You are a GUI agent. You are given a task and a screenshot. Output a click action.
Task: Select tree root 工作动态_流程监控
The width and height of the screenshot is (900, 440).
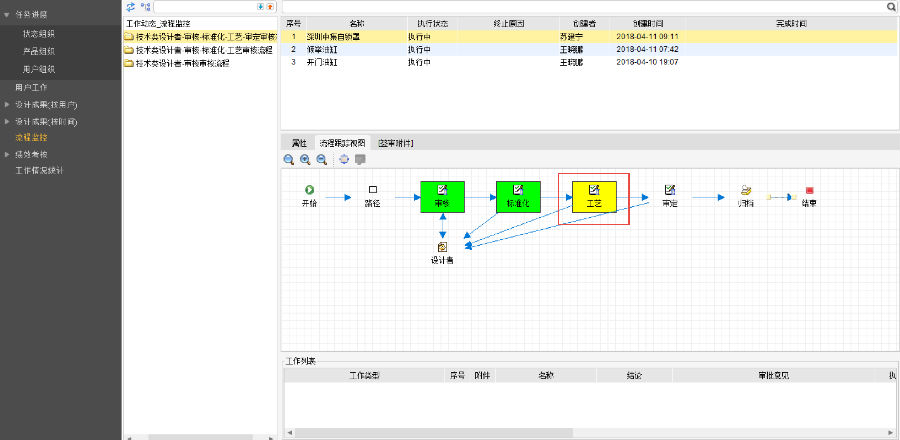(158, 24)
